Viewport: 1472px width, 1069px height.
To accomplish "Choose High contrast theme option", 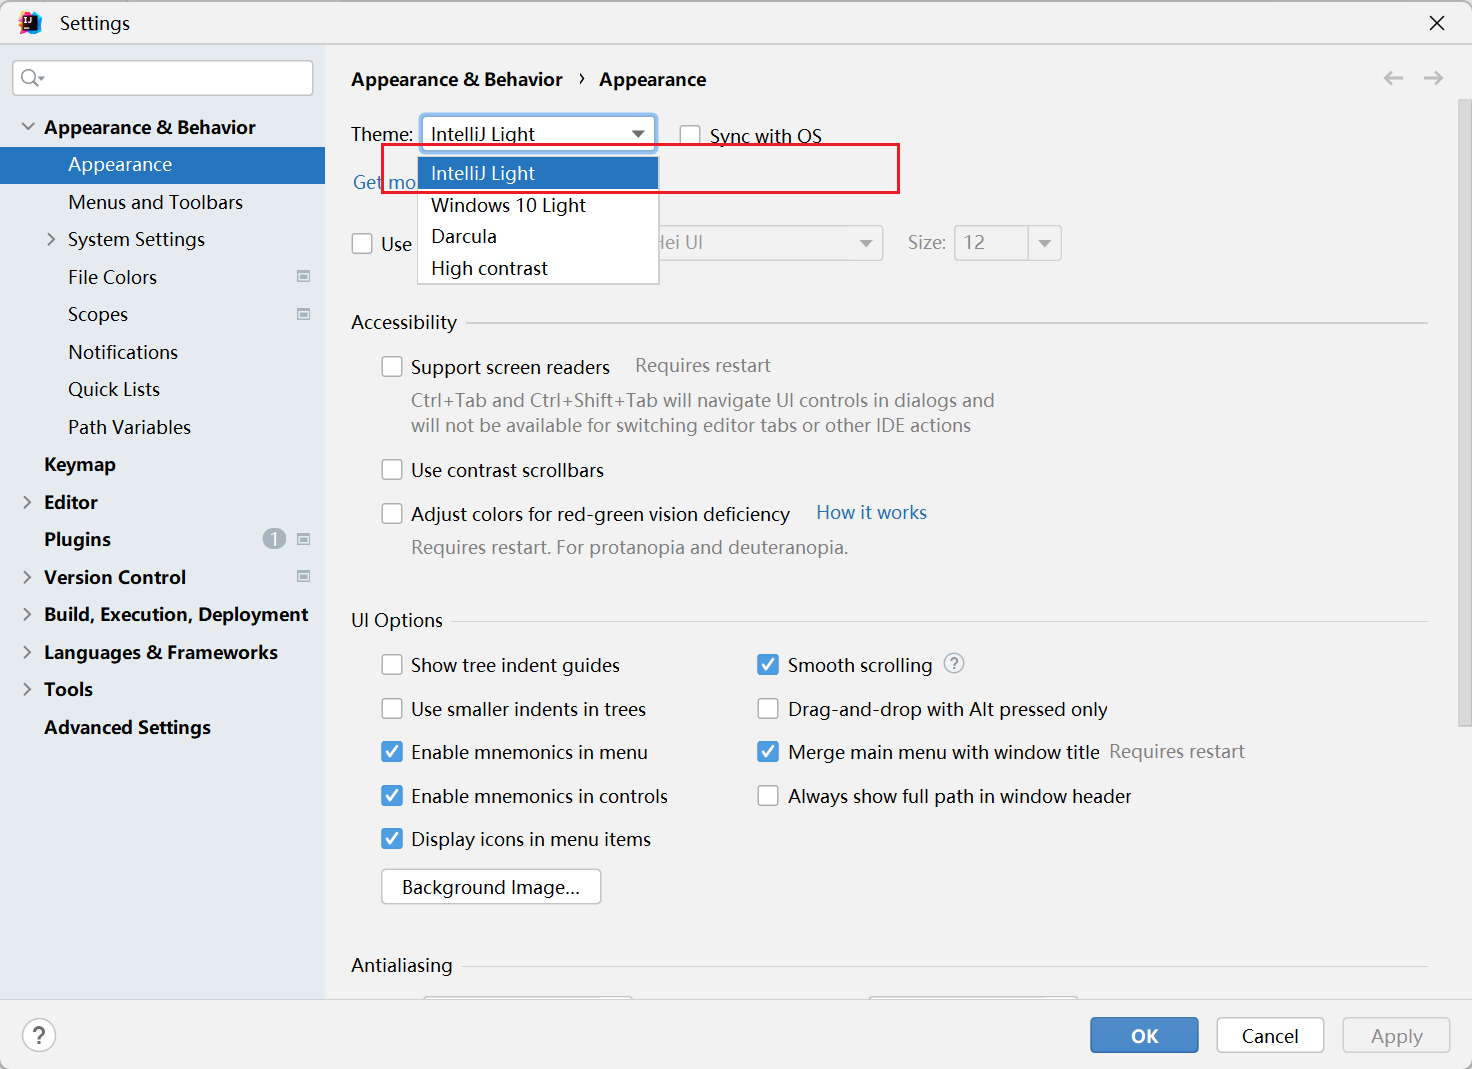I will pos(489,268).
